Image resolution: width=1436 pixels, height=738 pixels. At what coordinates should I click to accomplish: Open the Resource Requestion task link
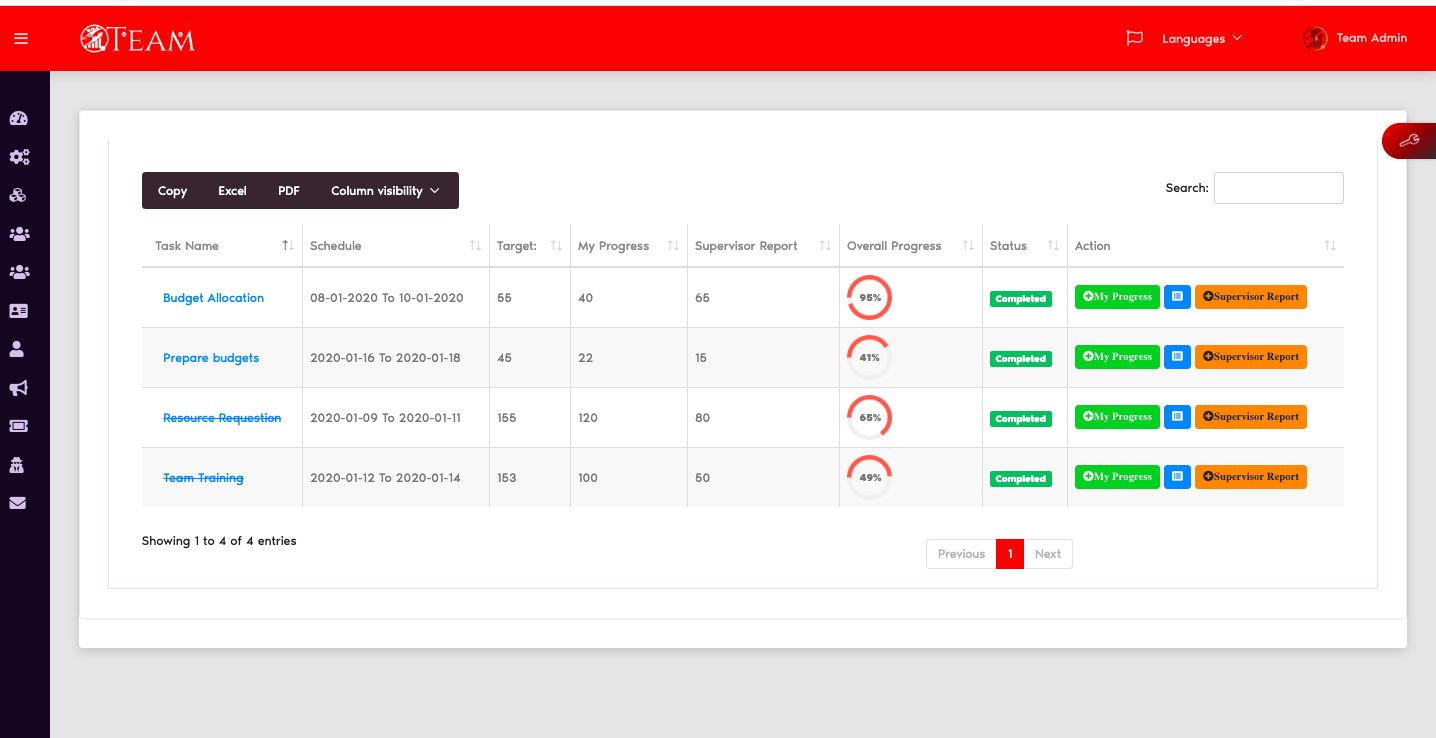click(222, 418)
